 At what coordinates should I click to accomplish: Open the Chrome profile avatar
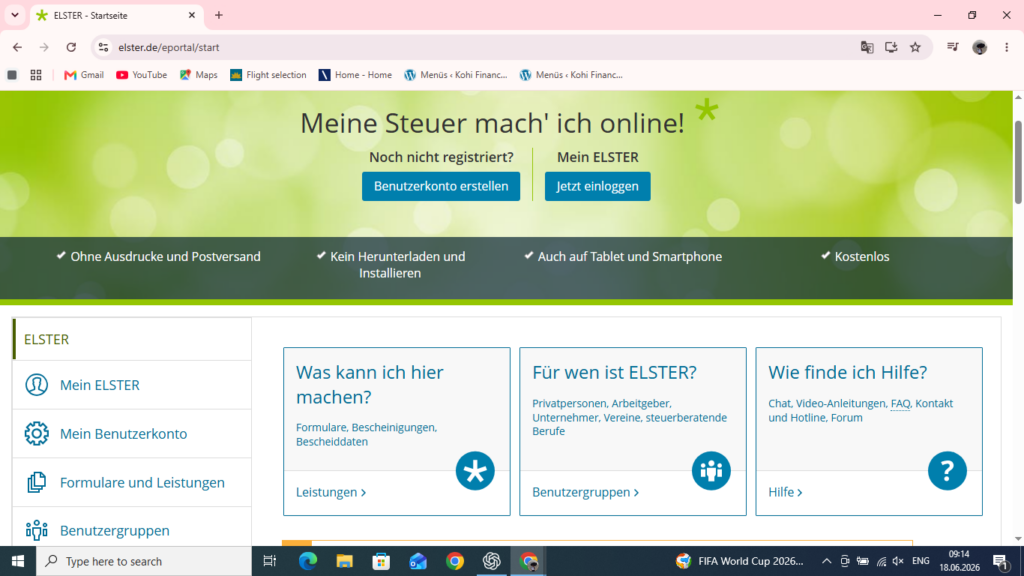pyautogui.click(x=980, y=47)
